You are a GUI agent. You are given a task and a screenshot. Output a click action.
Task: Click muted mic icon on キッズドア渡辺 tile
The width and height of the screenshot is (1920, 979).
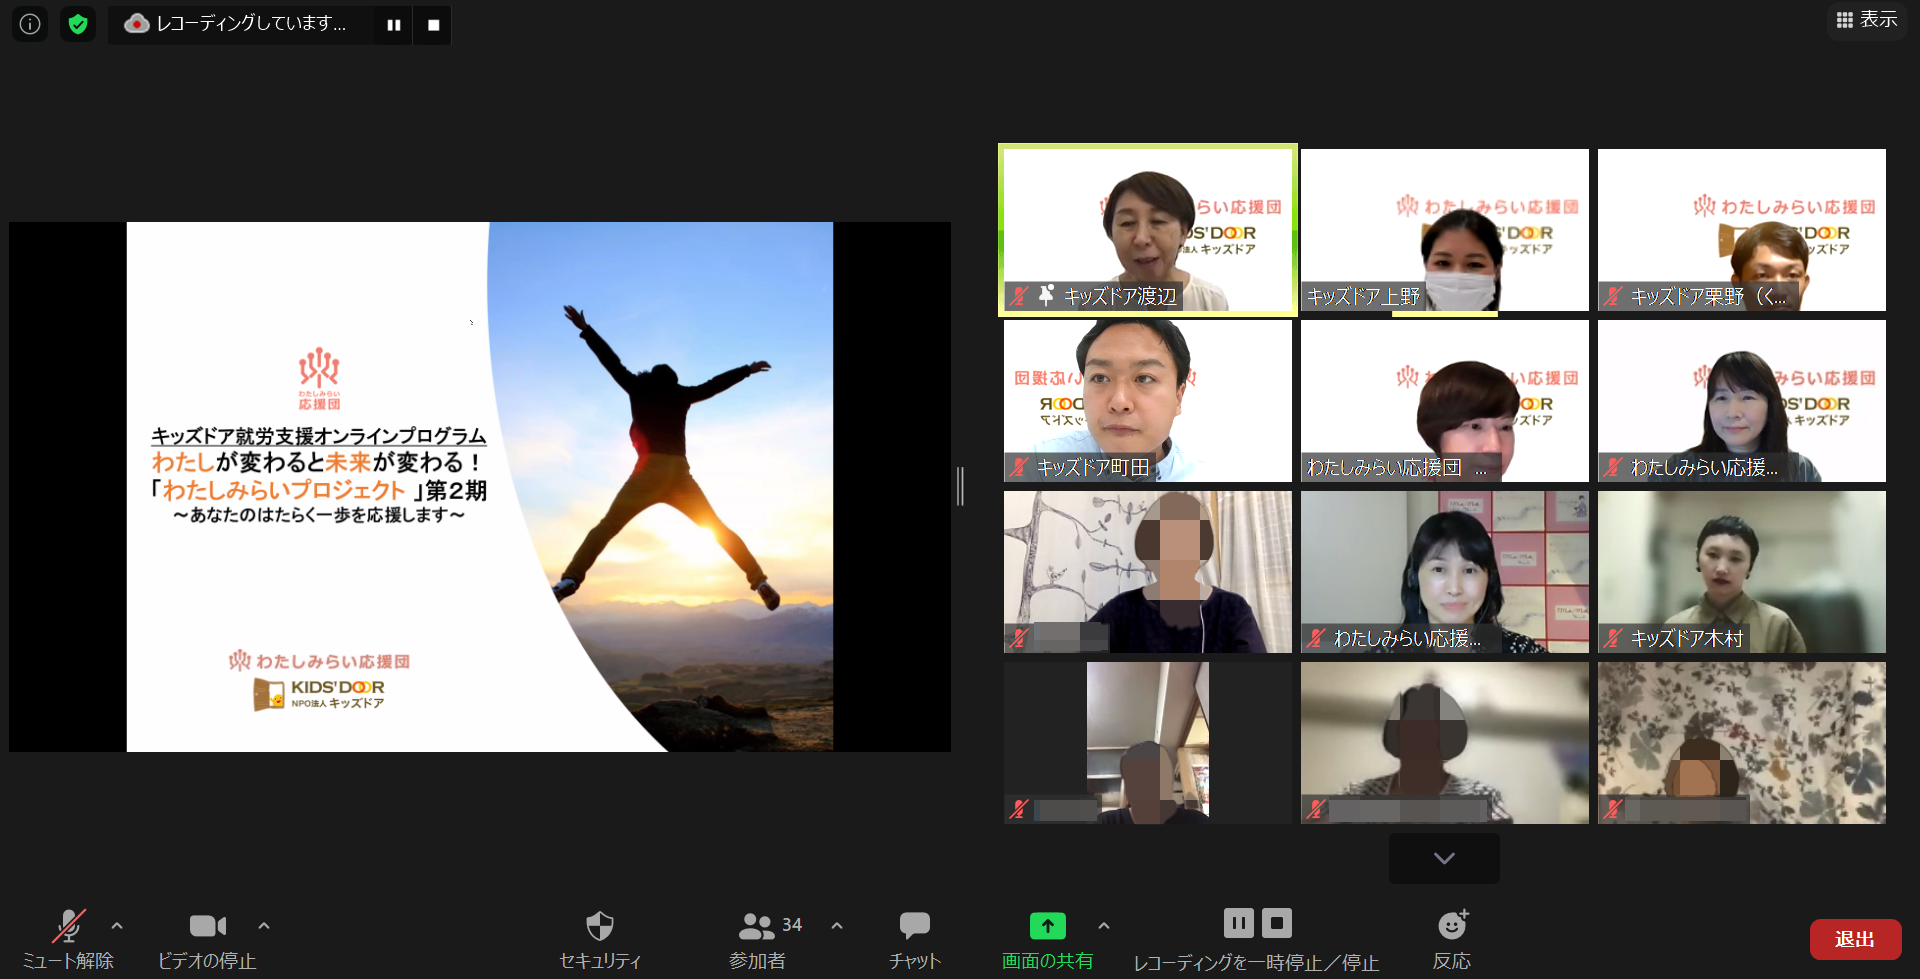coord(1019,296)
